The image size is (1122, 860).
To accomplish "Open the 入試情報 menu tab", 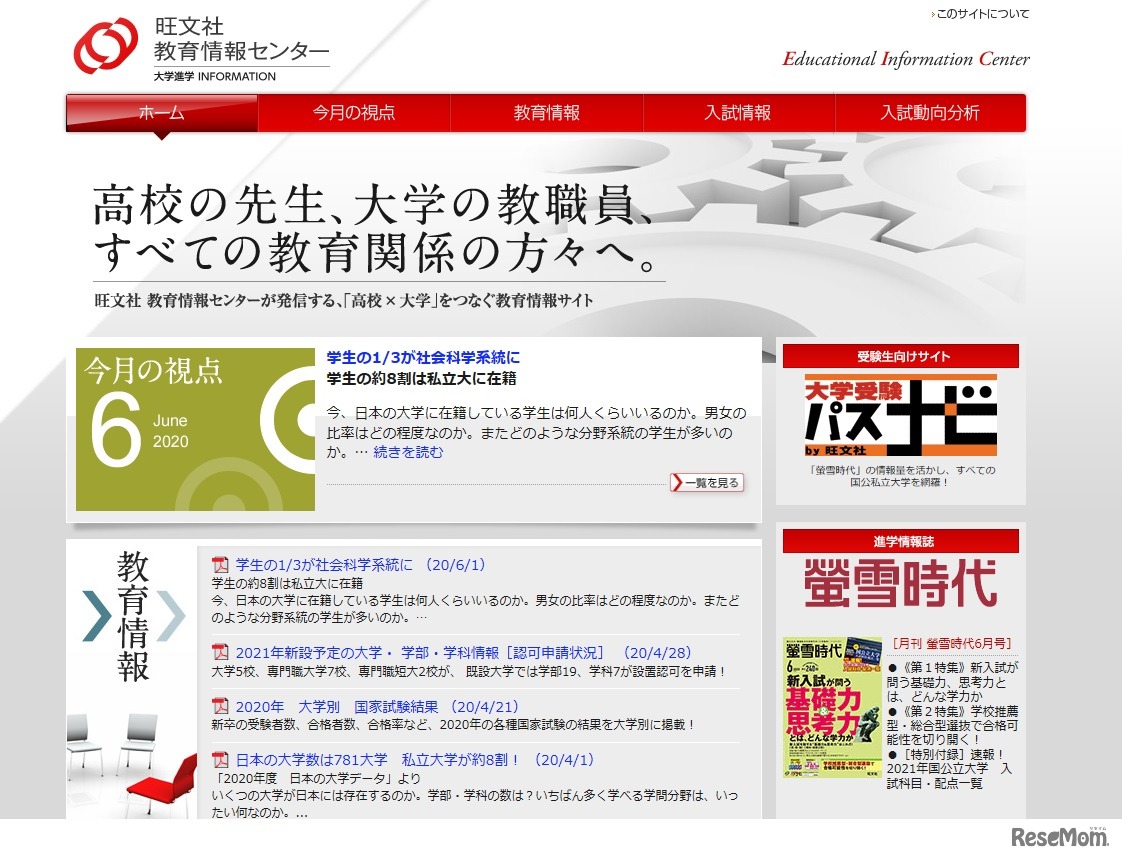I will tap(738, 113).
